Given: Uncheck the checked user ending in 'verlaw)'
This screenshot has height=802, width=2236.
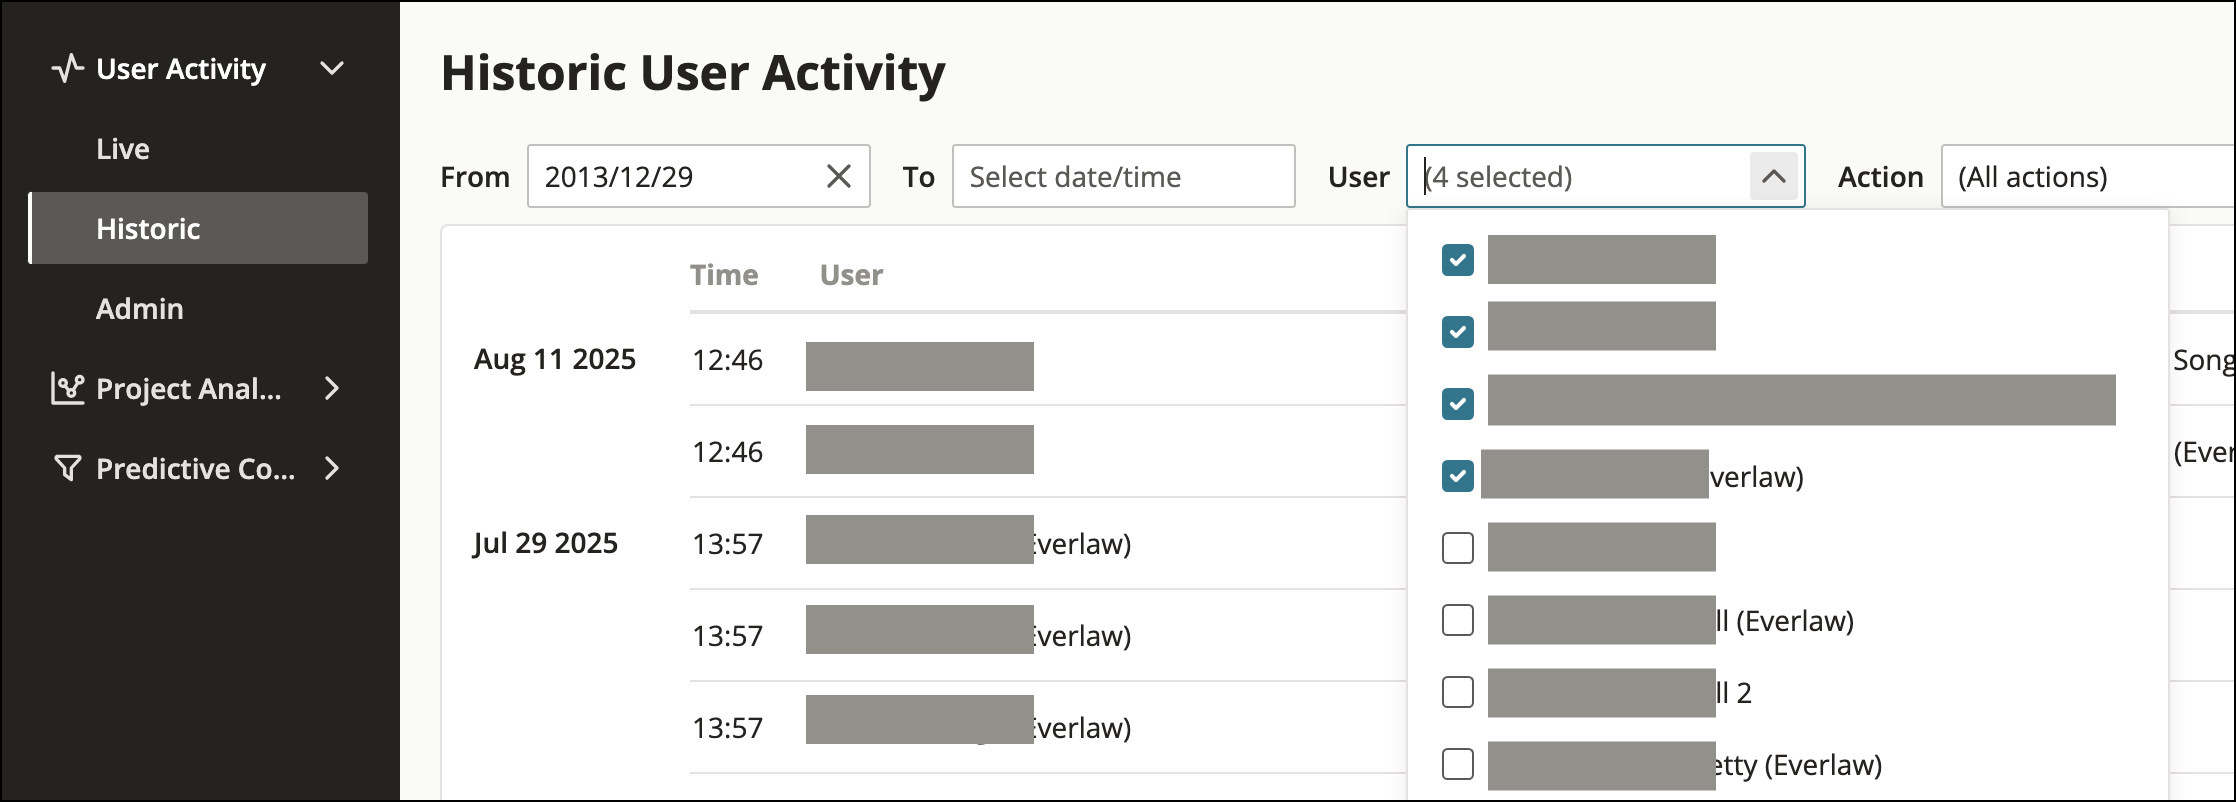Looking at the screenshot, I should (1458, 476).
